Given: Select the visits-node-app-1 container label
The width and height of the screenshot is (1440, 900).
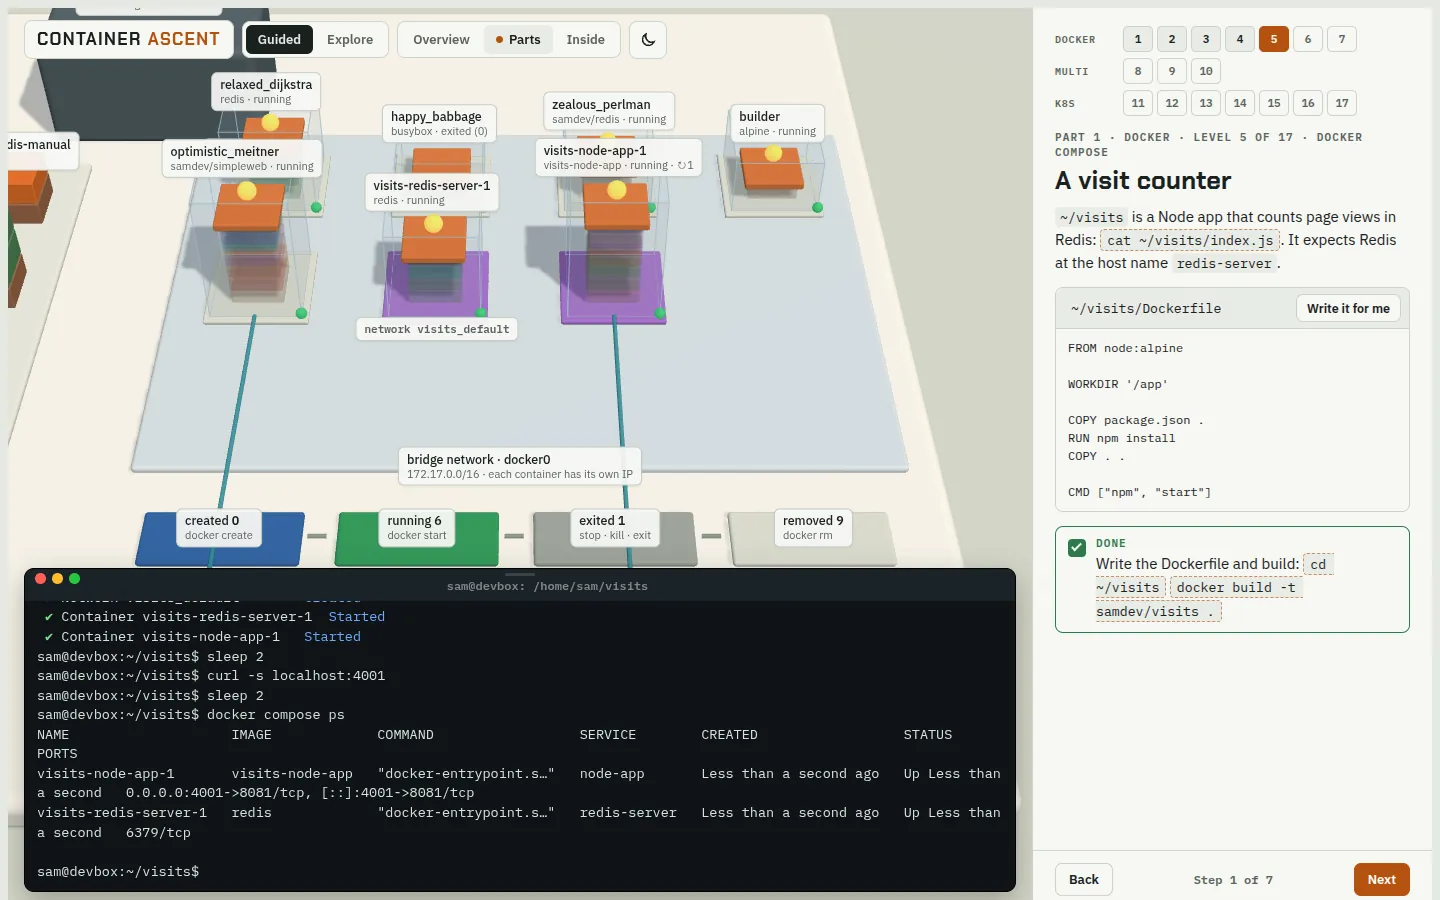Looking at the screenshot, I should click(x=618, y=157).
